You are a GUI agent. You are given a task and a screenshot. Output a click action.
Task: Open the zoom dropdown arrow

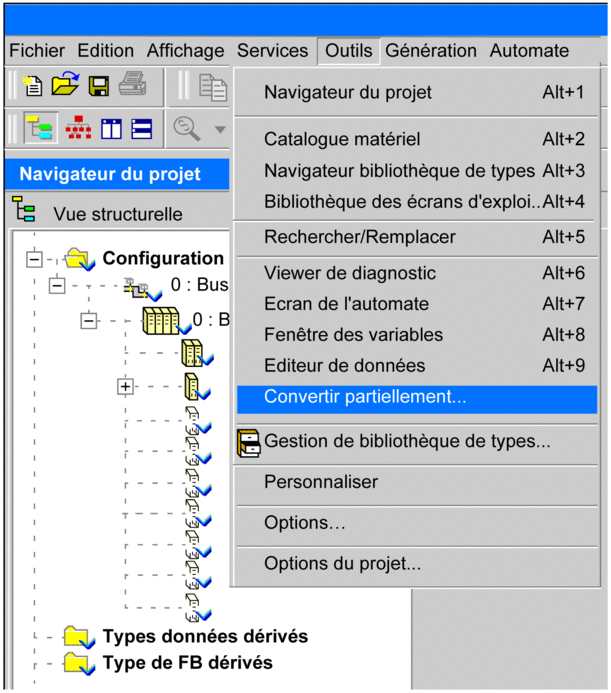point(219,129)
